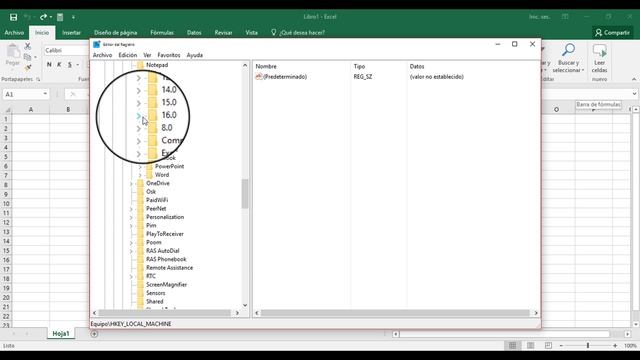Click the Copy icon in Excel ribbon

tap(28, 57)
